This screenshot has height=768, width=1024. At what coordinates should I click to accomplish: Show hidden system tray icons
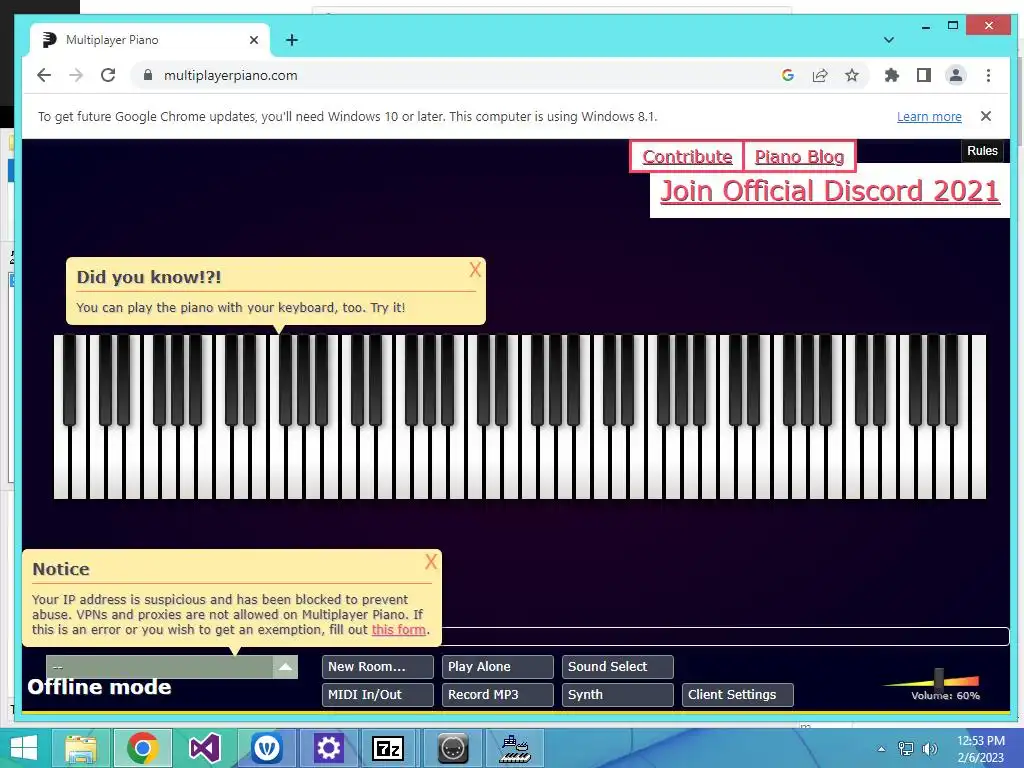pyautogui.click(x=882, y=749)
